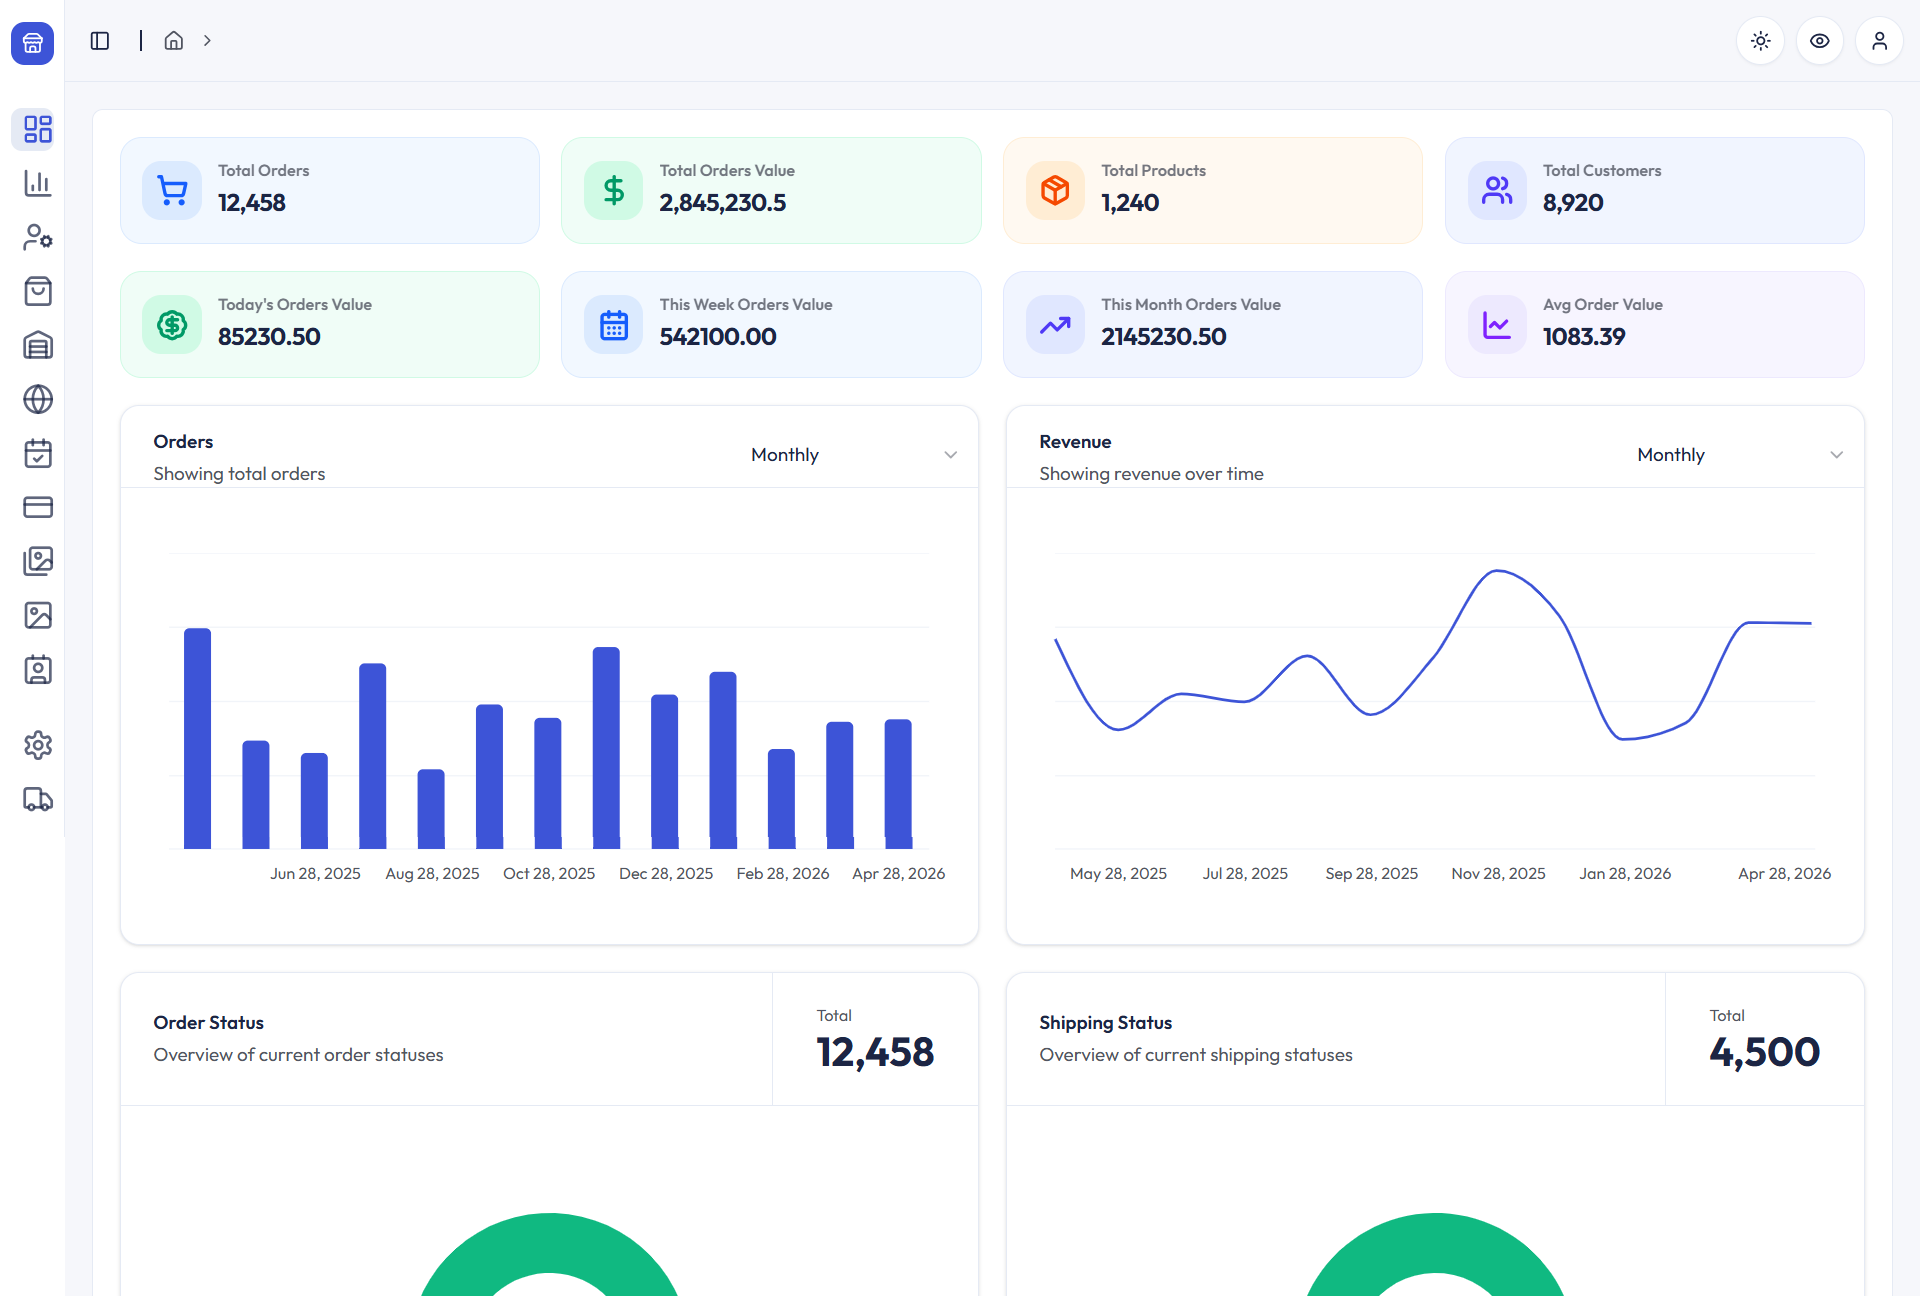Screen dimensions: 1920x1296
Task: Toggle the sidebar panel icon
Action: [100, 41]
